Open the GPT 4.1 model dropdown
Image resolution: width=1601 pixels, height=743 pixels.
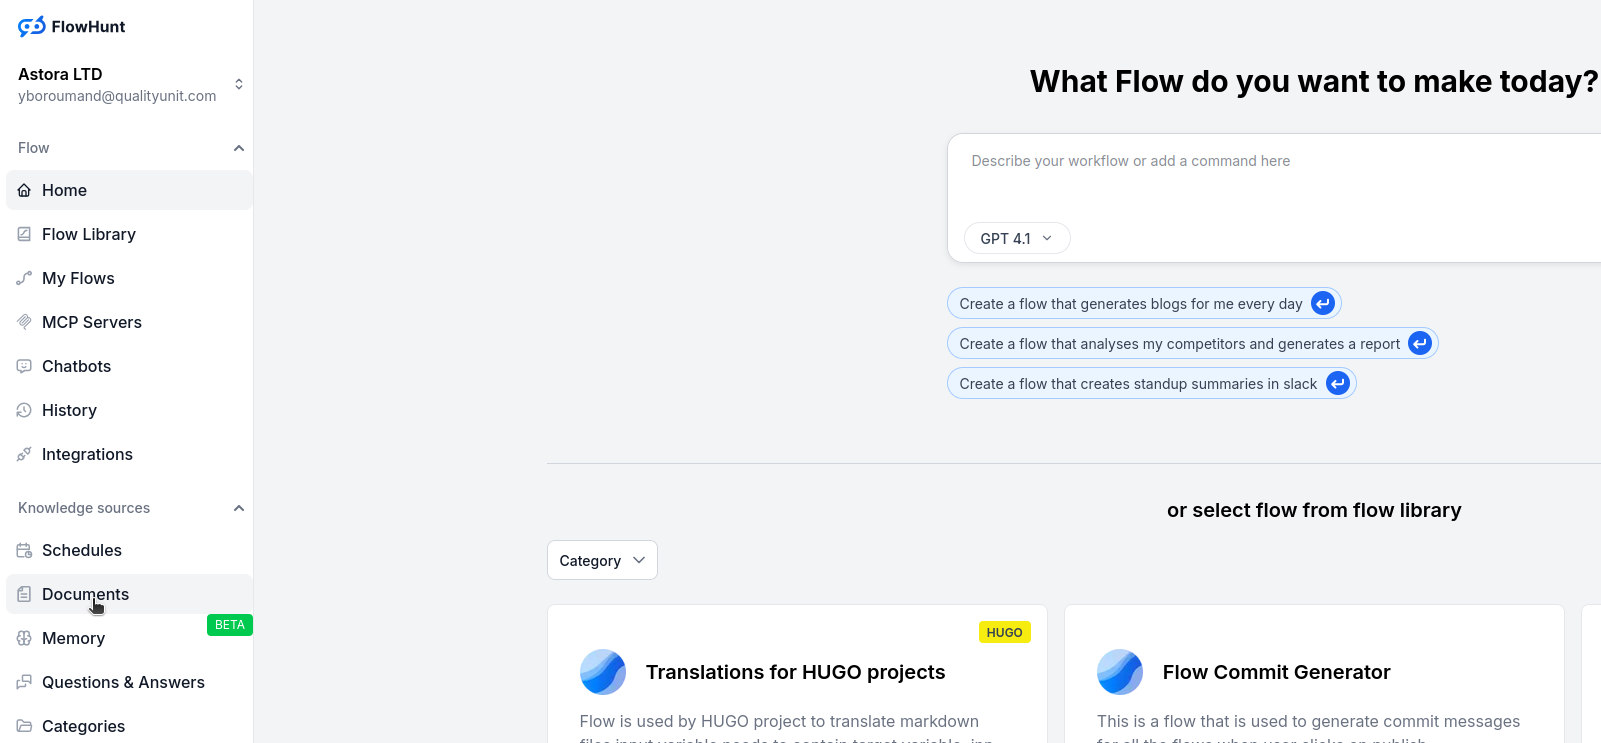(1016, 238)
